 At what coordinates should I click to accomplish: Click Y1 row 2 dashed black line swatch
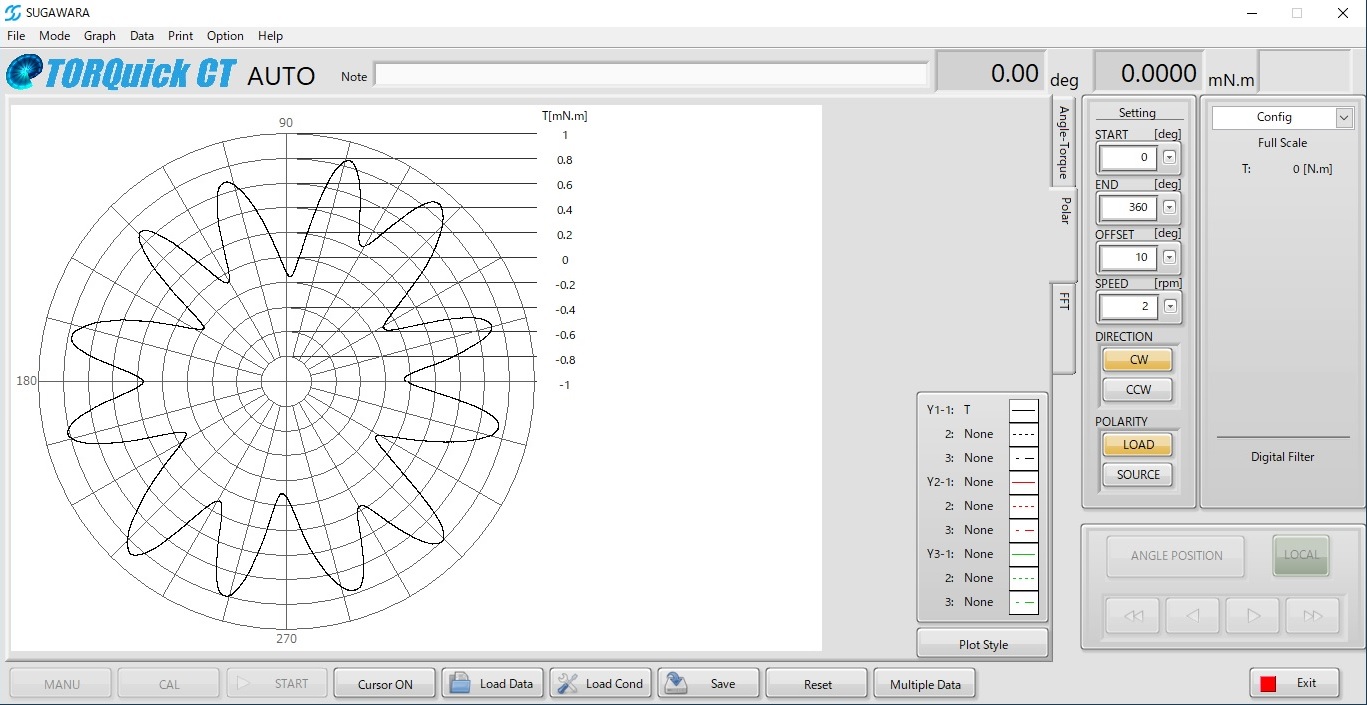pos(1023,434)
